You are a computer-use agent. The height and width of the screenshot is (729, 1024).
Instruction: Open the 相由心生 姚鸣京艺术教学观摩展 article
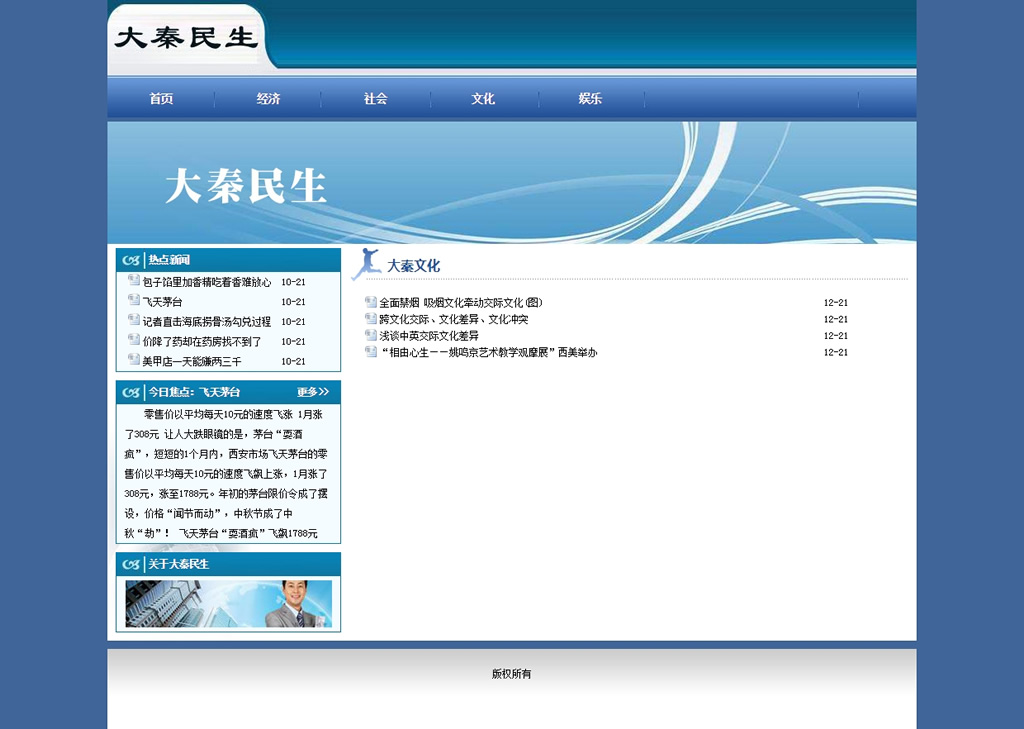[487, 353]
